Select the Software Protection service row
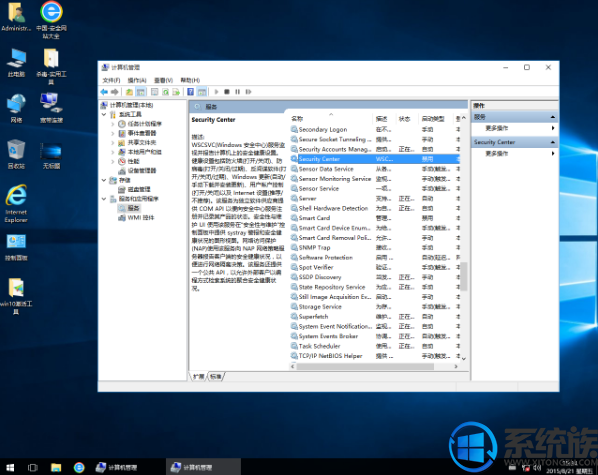The width and height of the screenshot is (598, 475). [375, 258]
